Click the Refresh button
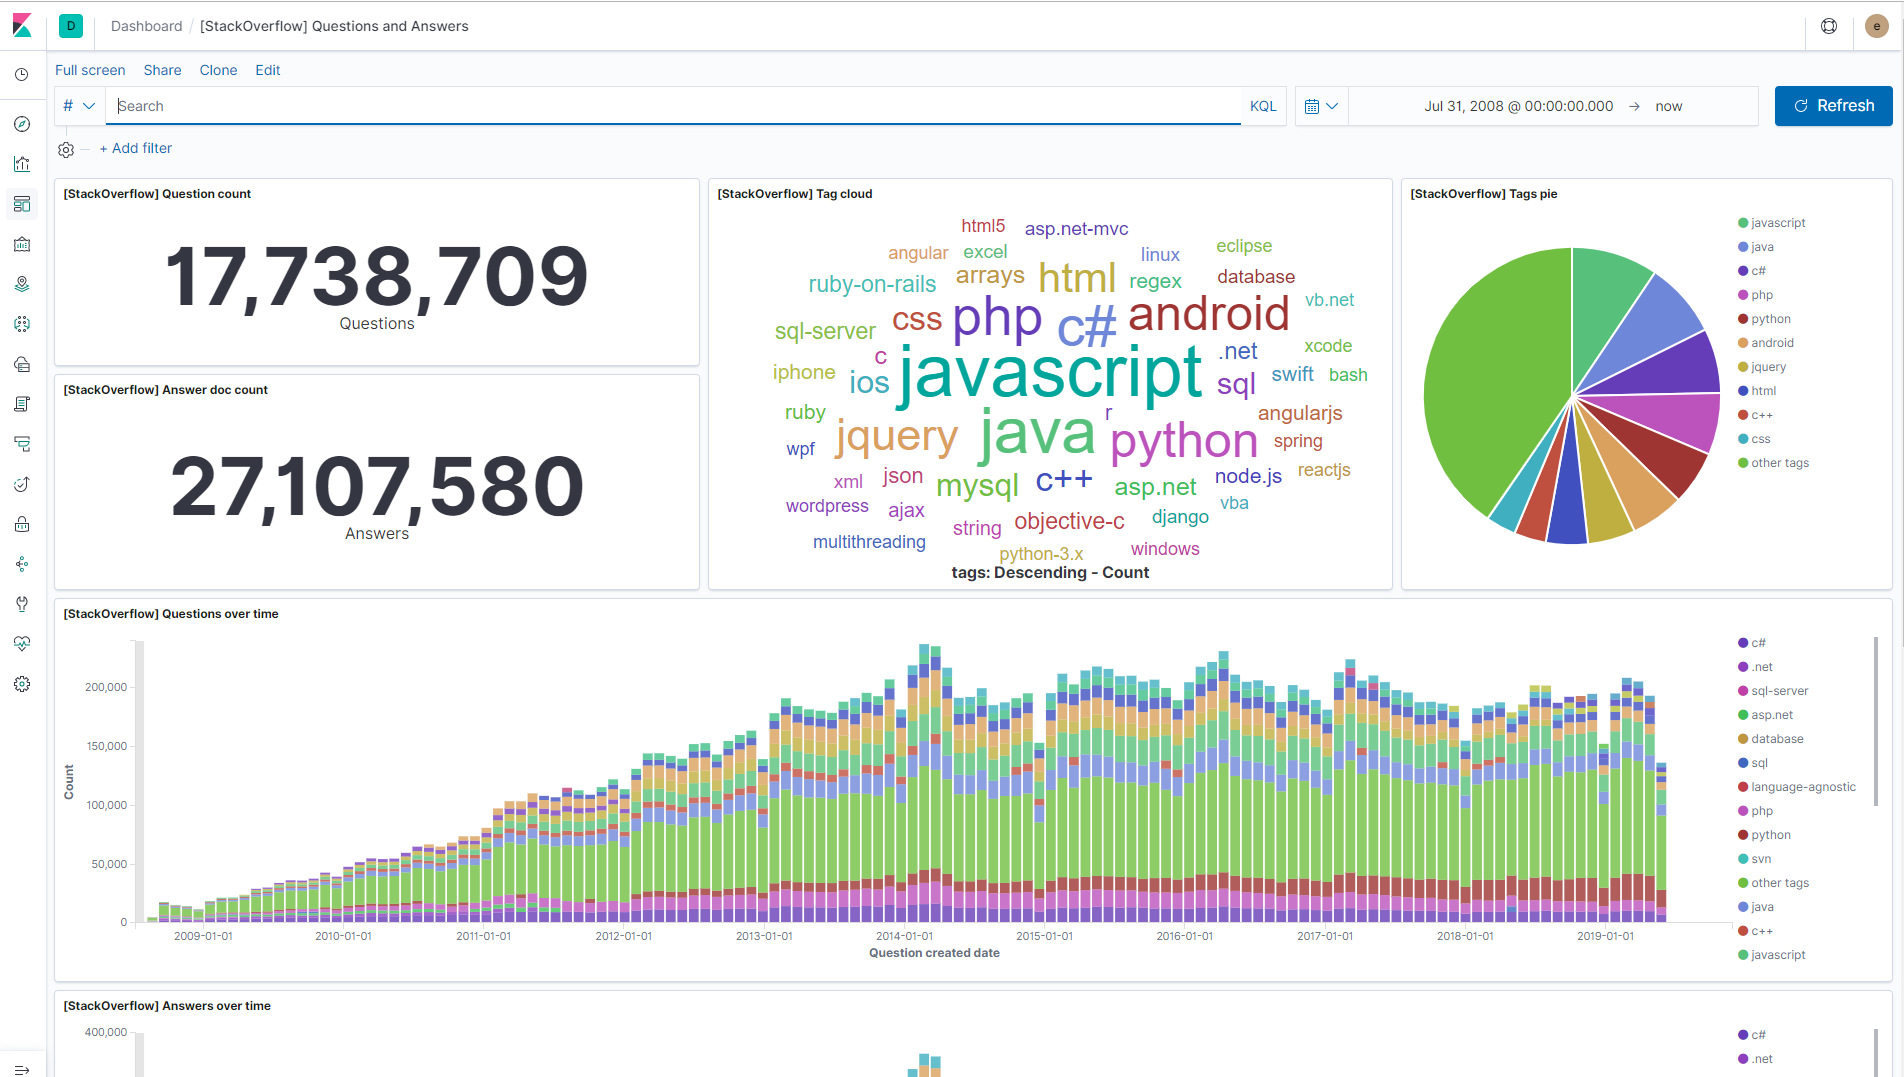The width and height of the screenshot is (1904, 1077). (1833, 106)
